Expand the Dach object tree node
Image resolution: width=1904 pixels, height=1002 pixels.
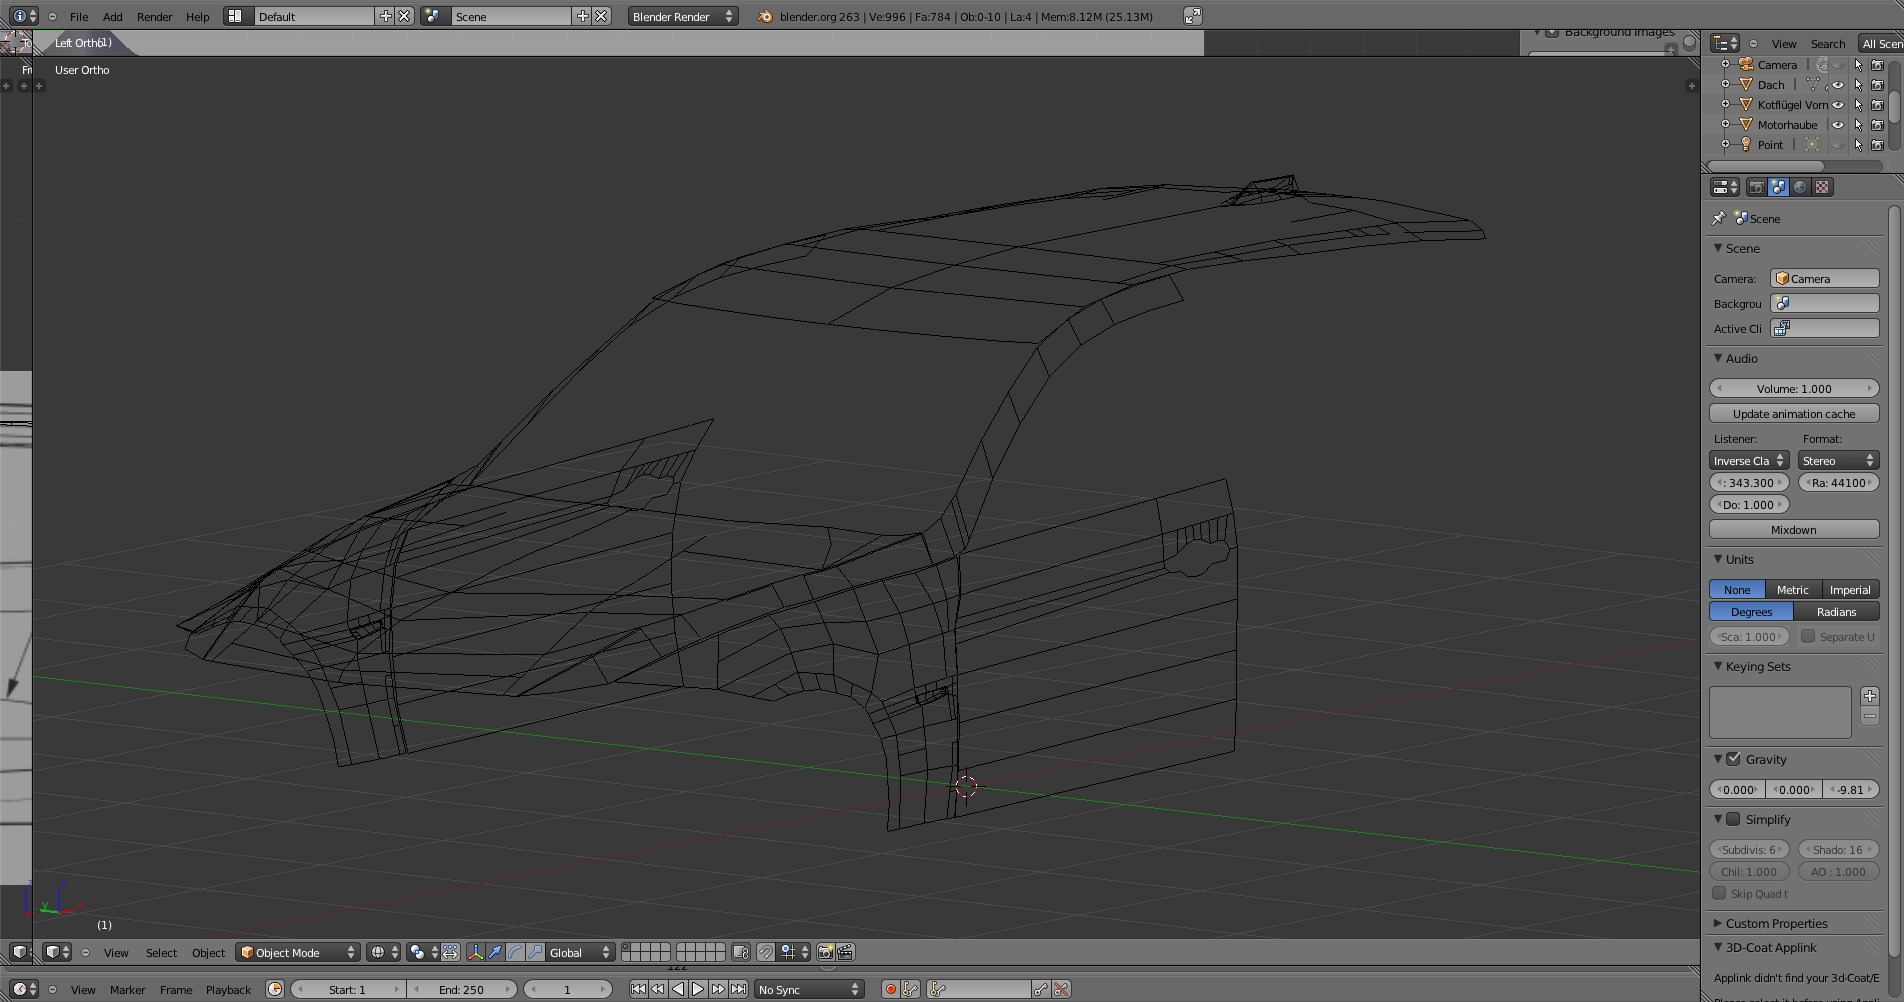(1725, 85)
